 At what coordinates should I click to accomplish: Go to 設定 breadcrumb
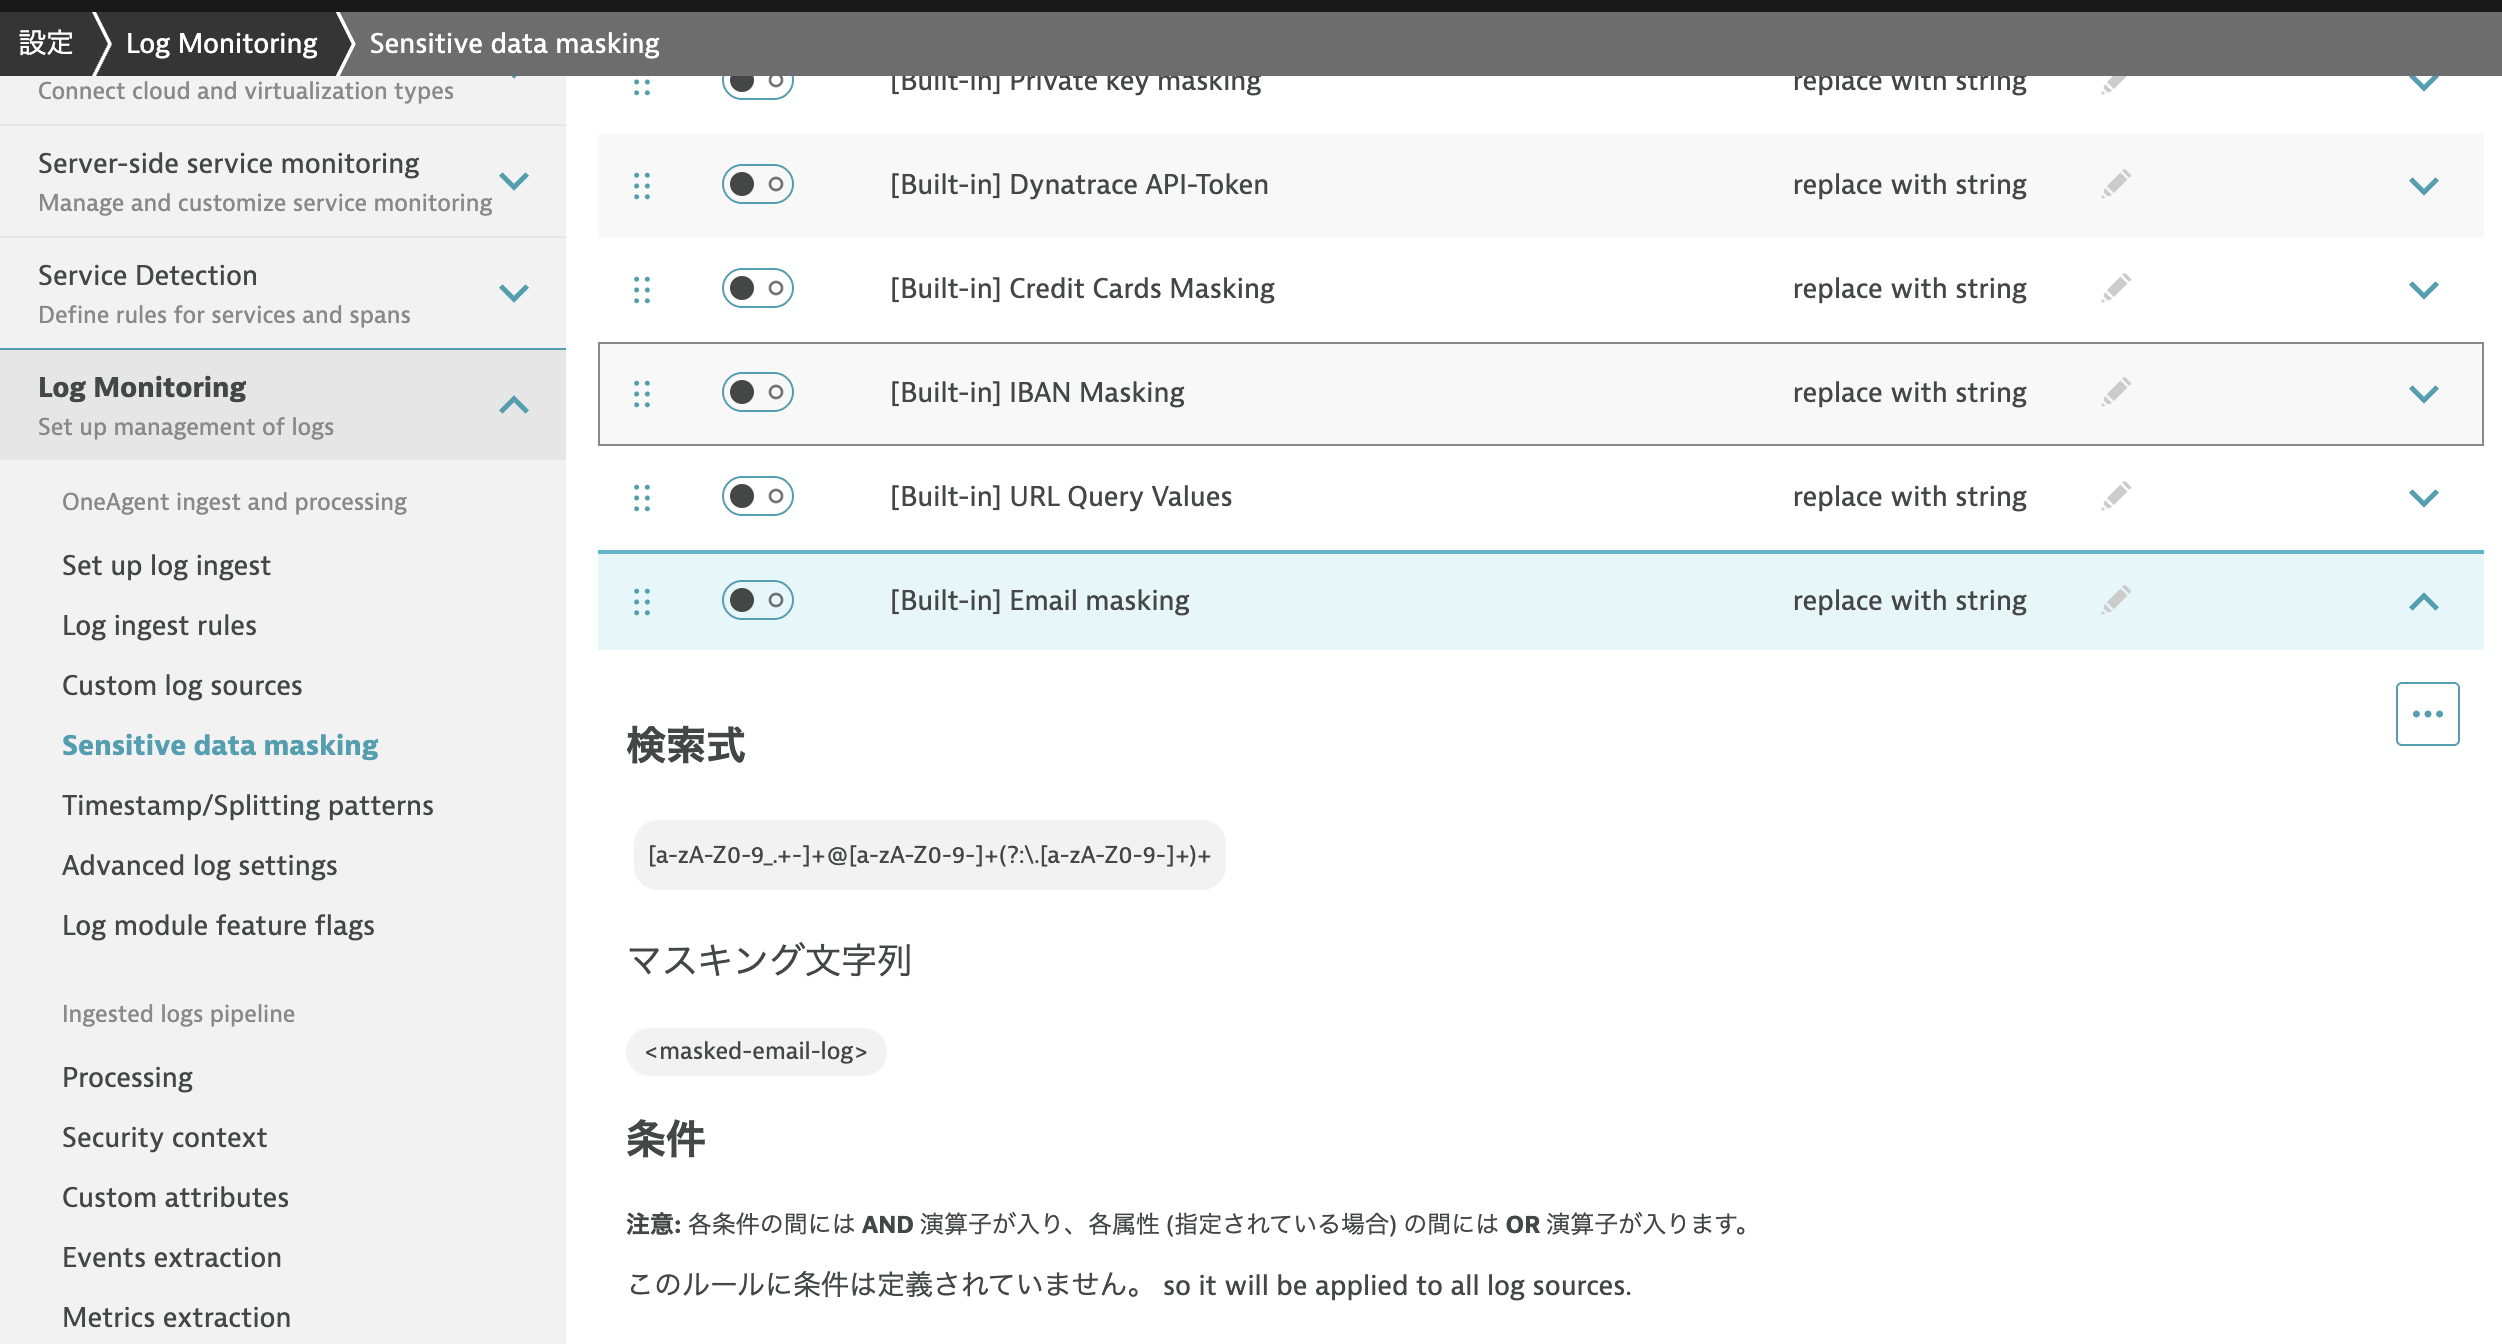(x=46, y=43)
